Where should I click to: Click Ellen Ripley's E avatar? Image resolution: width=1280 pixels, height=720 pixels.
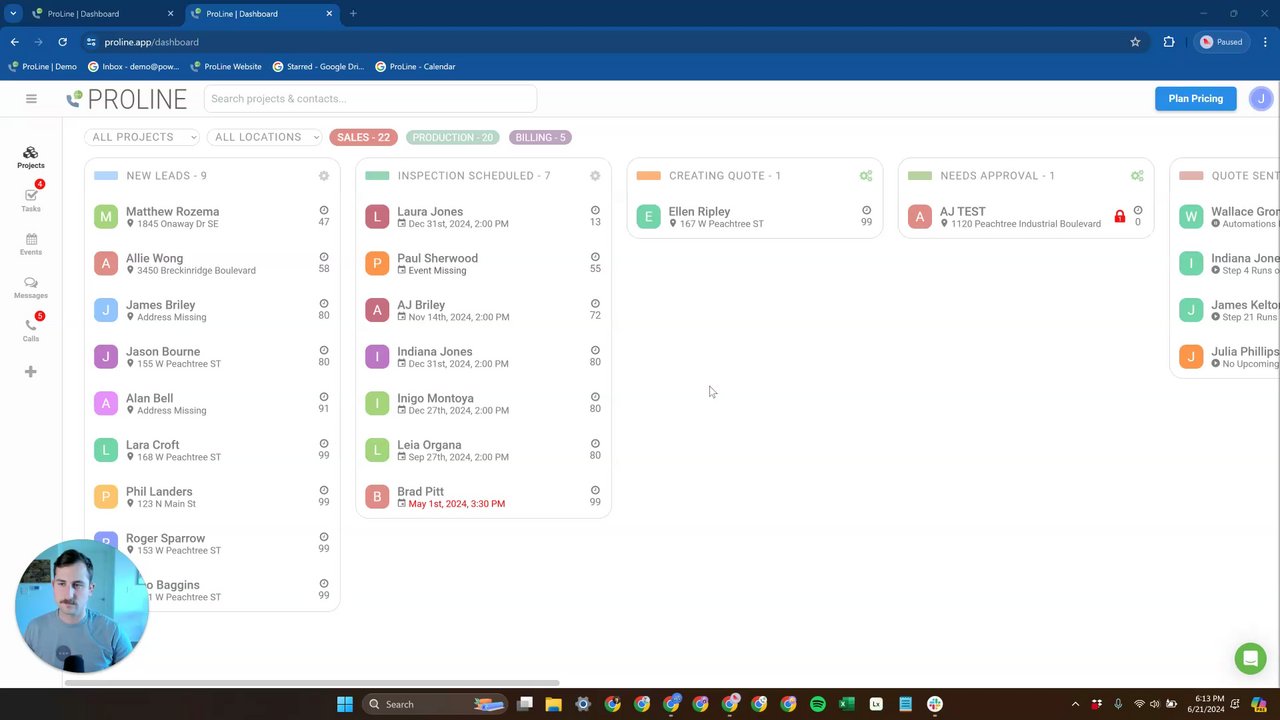[x=648, y=216]
